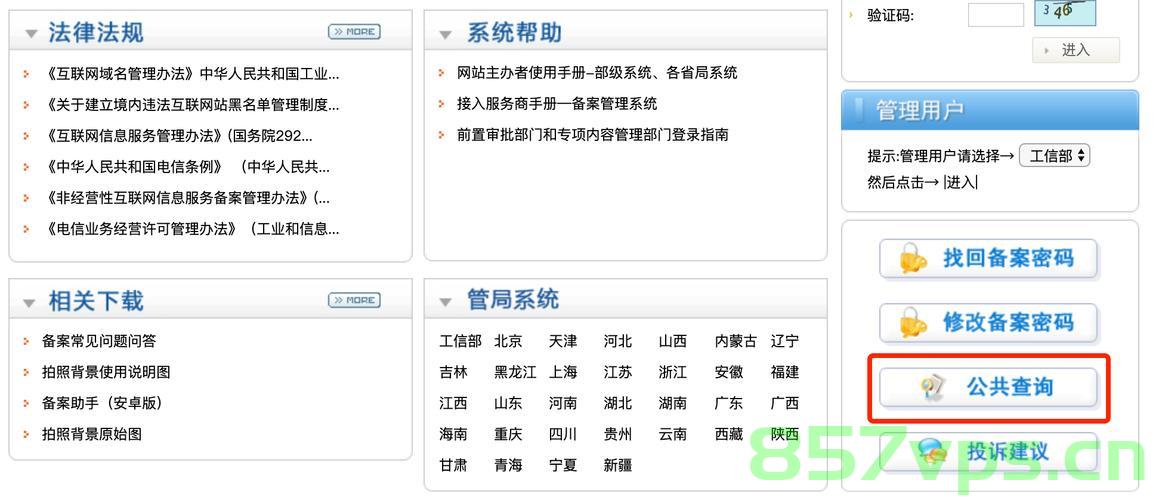
Task: Select 福建 in 管局系统 list
Action: pyautogui.click(x=785, y=373)
